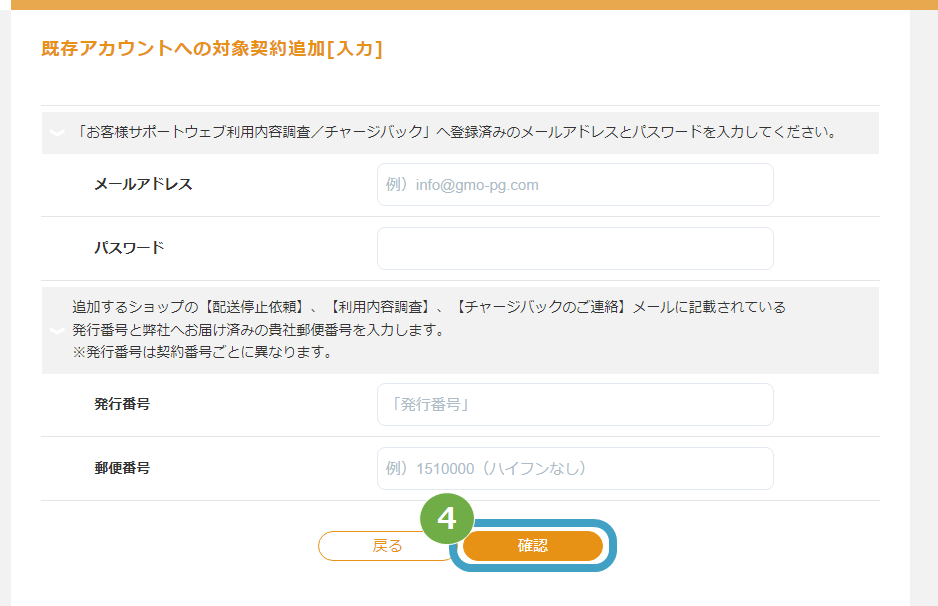Focus the パスワード input field
The height and width of the screenshot is (606, 938).
(575, 248)
